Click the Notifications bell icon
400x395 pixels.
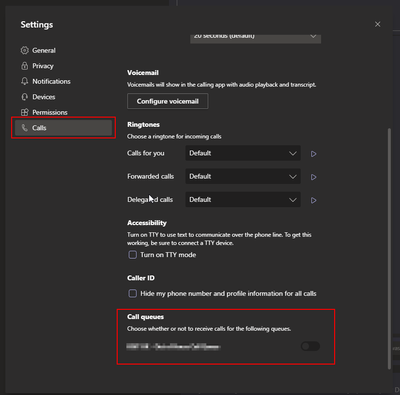(24, 81)
